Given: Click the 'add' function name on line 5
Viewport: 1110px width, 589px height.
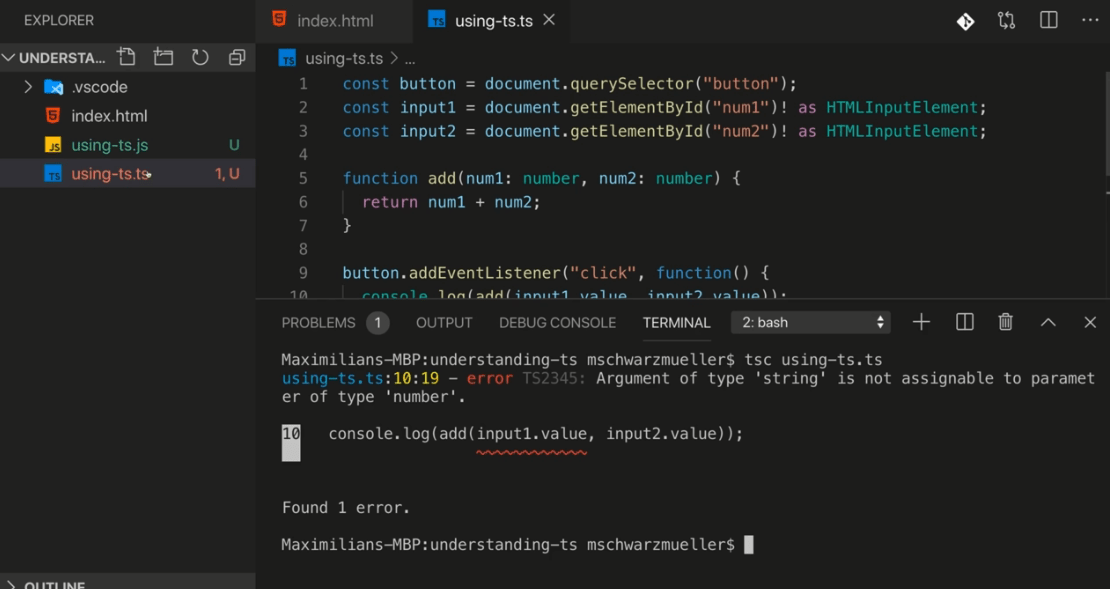Looking at the screenshot, I should click(x=442, y=178).
